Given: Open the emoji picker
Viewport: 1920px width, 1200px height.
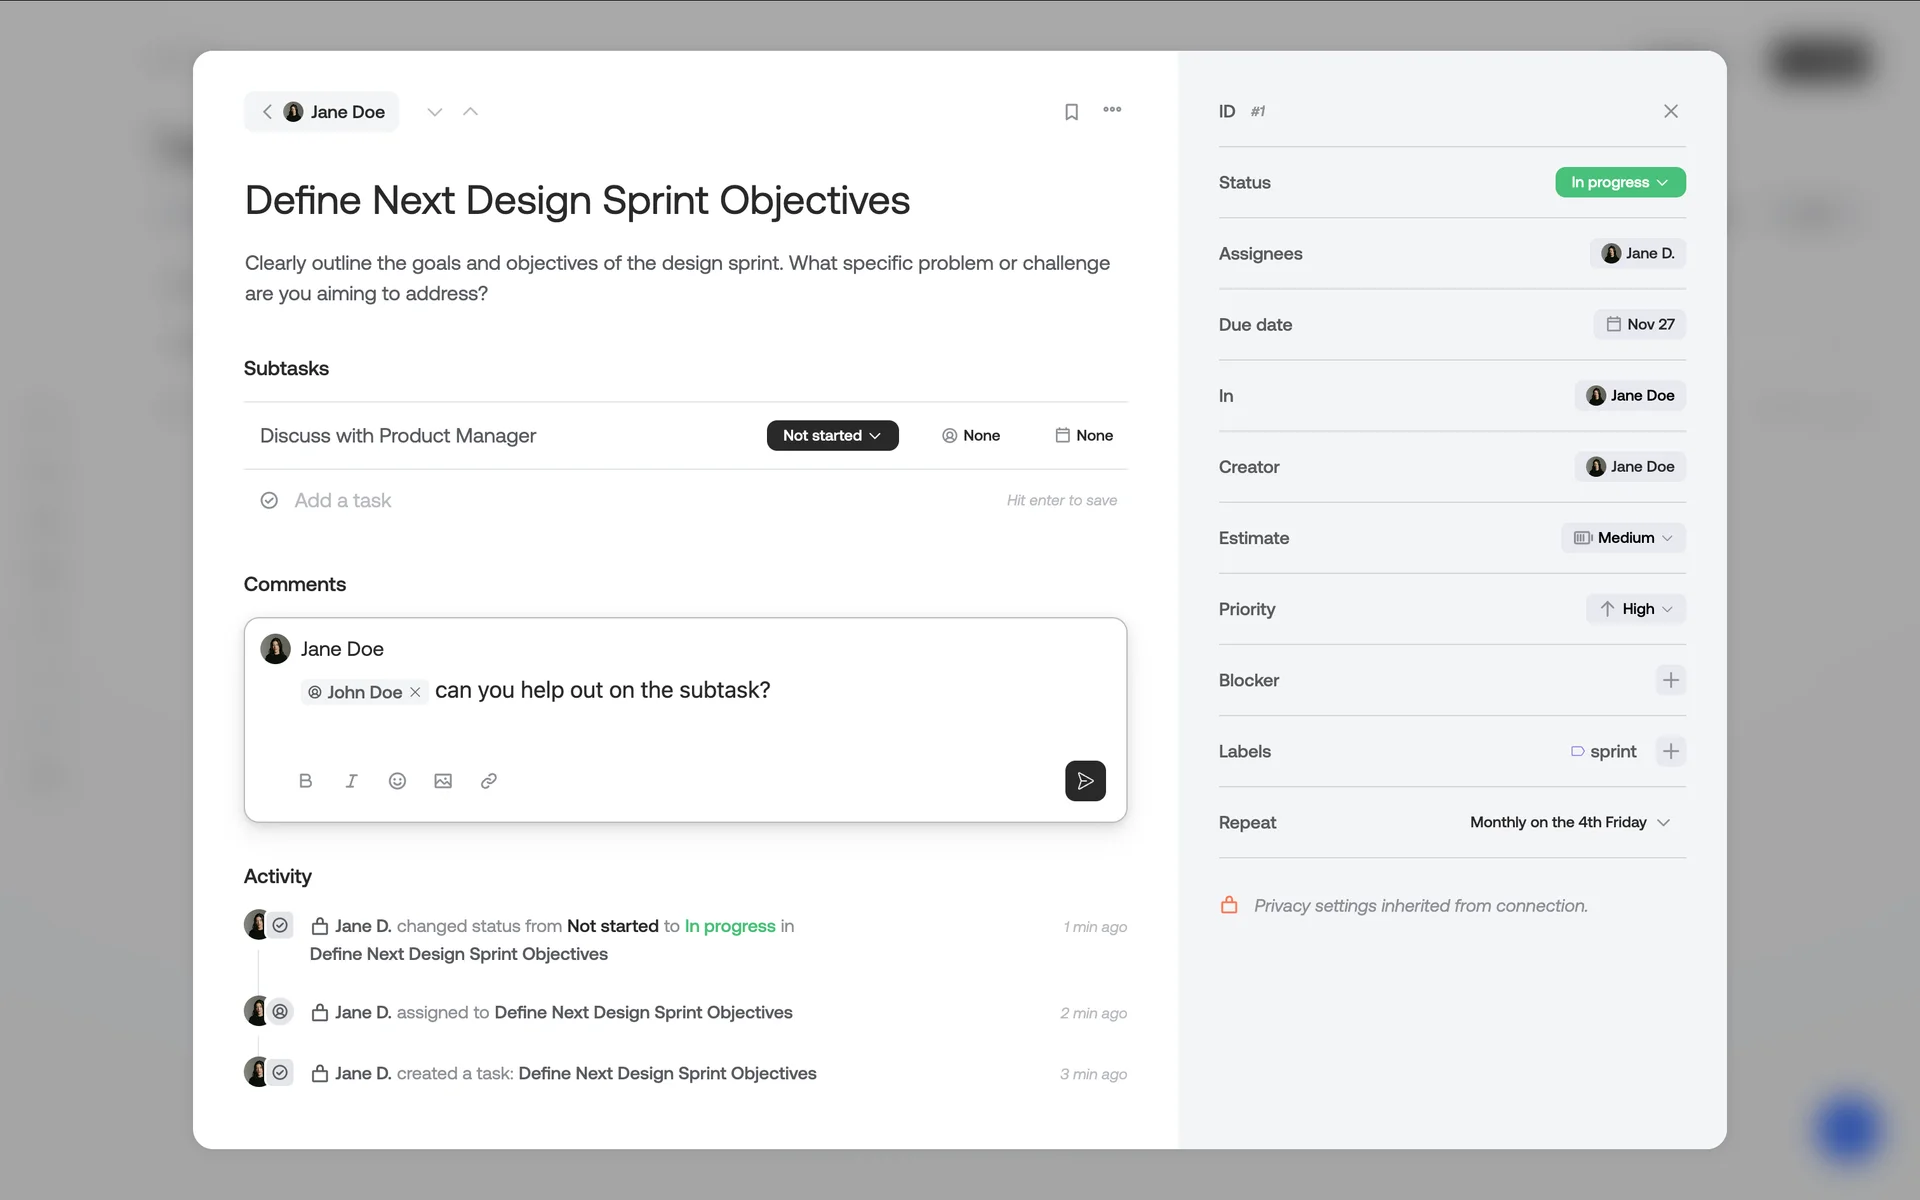Looking at the screenshot, I should tap(397, 781).
